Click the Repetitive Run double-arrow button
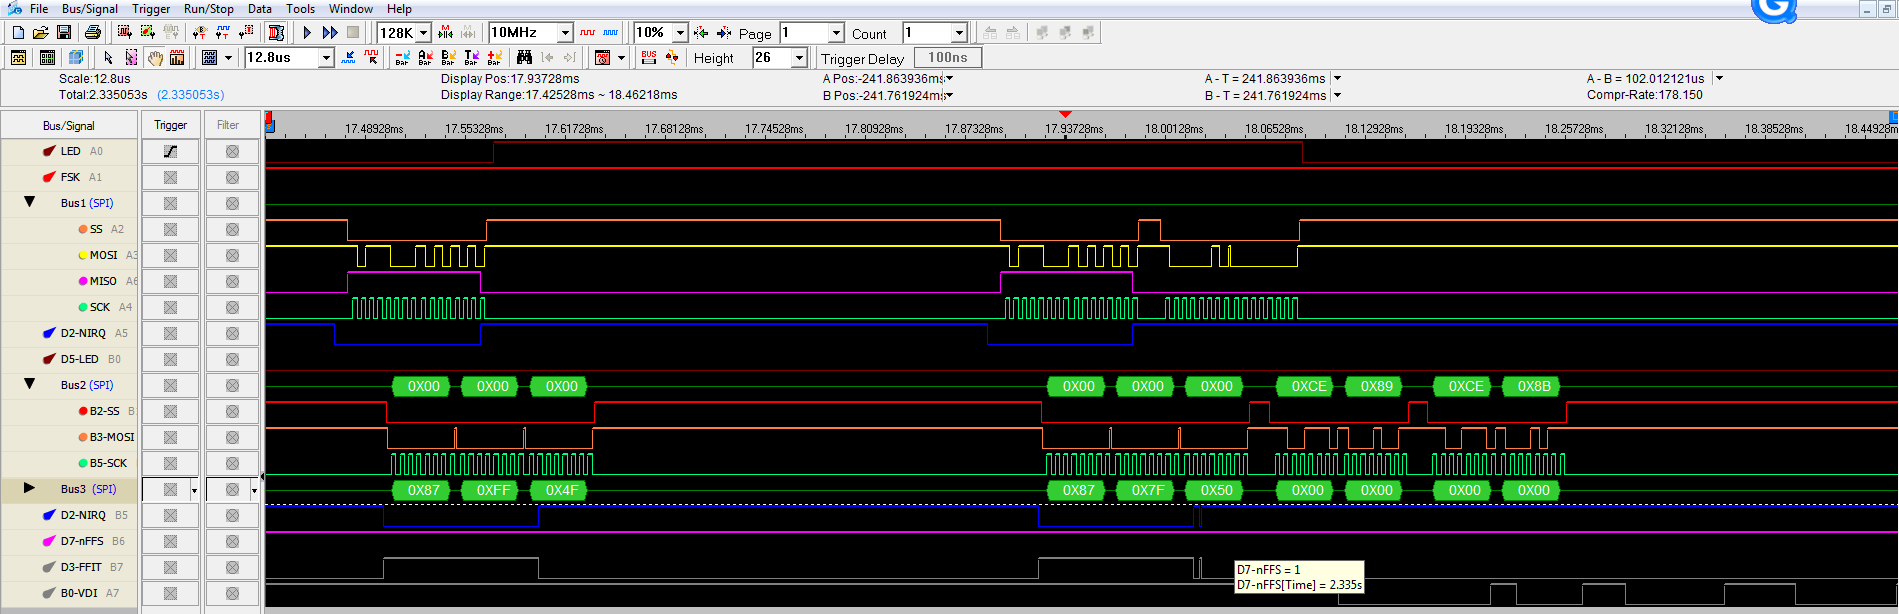 click(330, 33)
